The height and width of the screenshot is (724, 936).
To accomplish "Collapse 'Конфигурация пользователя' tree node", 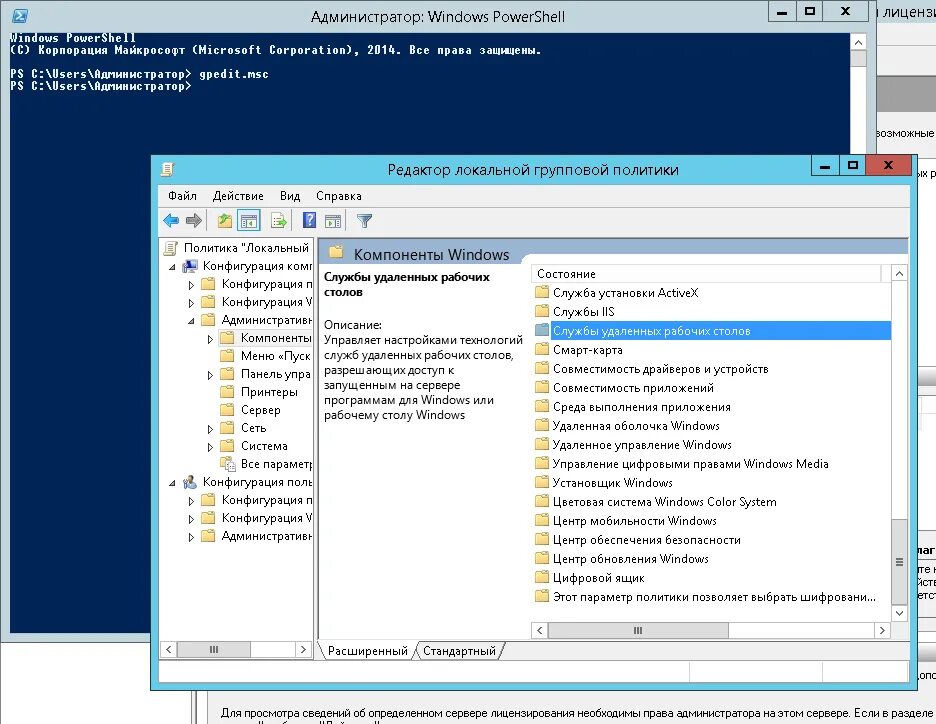I will click(x=173, y=483).
